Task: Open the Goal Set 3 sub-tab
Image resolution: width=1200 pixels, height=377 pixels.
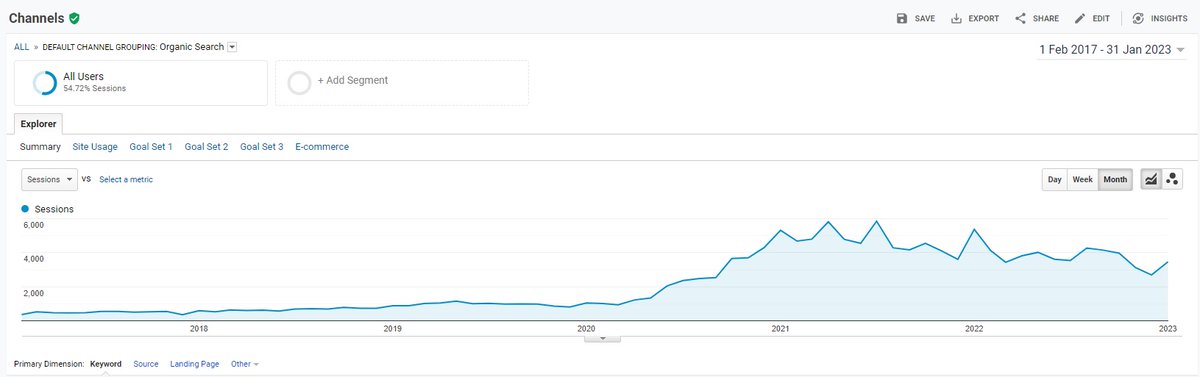Action: click(x=262, y=147)
